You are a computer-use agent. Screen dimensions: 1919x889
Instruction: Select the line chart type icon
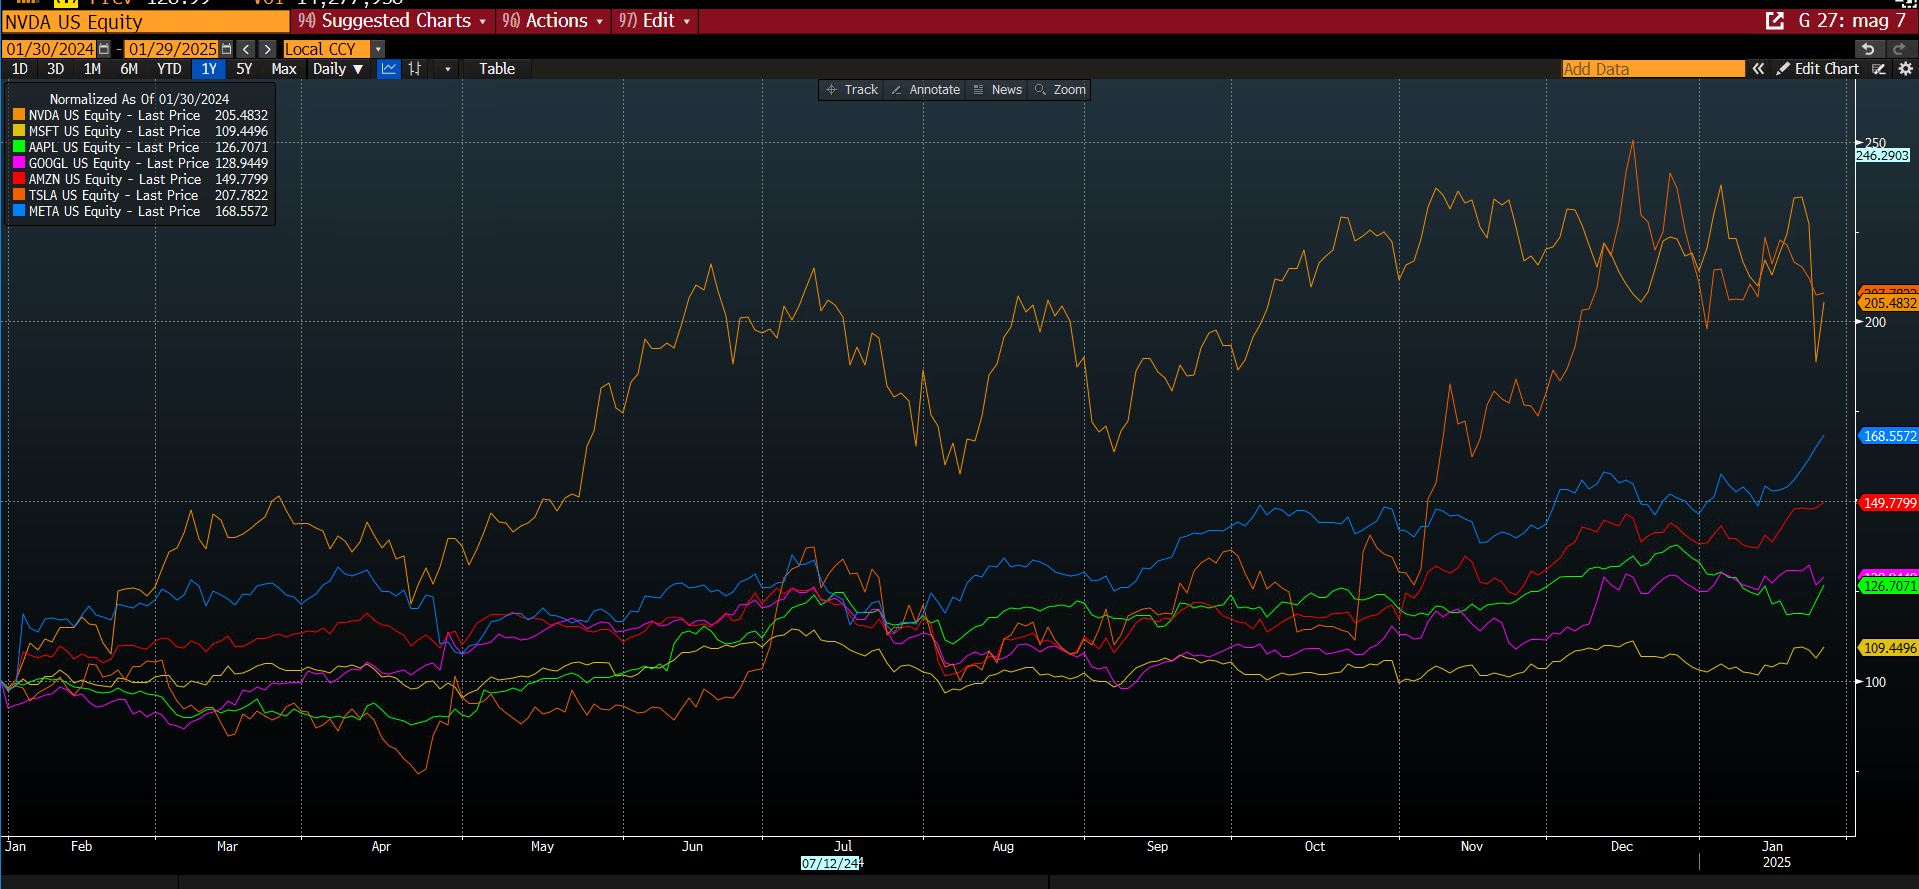[389, 69]
